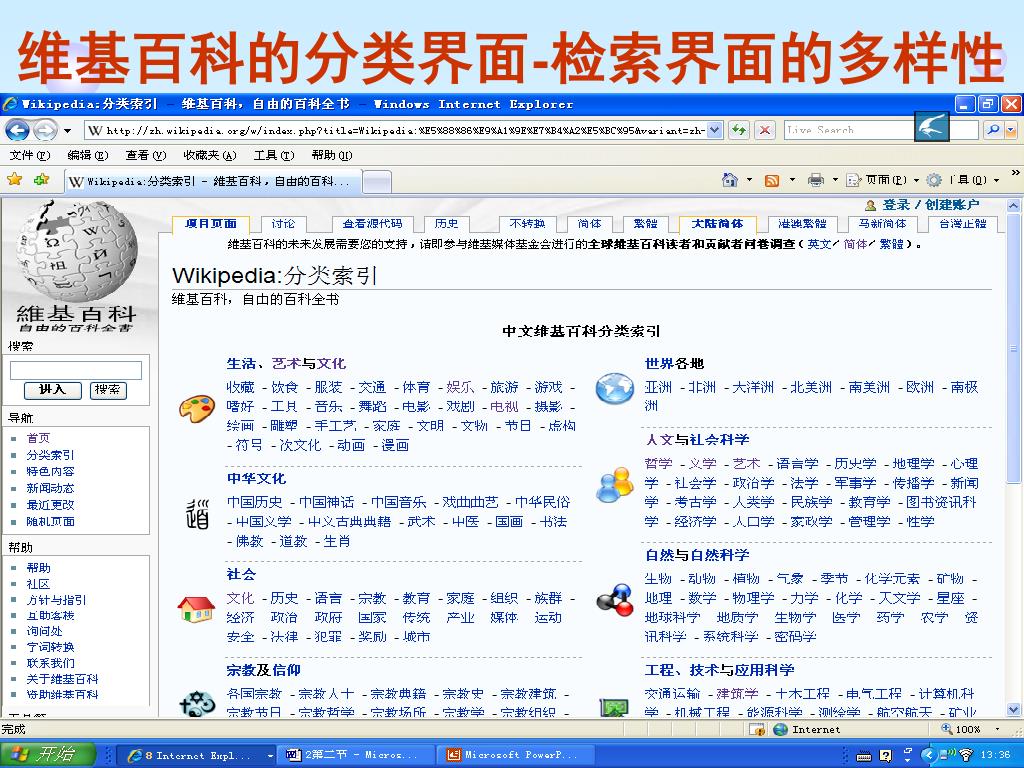Open the 查看 menu
This screenshot has width=1024, height=768.
point(146,155)
